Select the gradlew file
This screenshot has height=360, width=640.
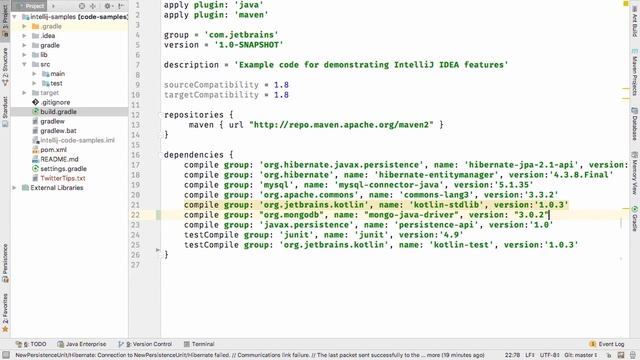click(48, 121)
